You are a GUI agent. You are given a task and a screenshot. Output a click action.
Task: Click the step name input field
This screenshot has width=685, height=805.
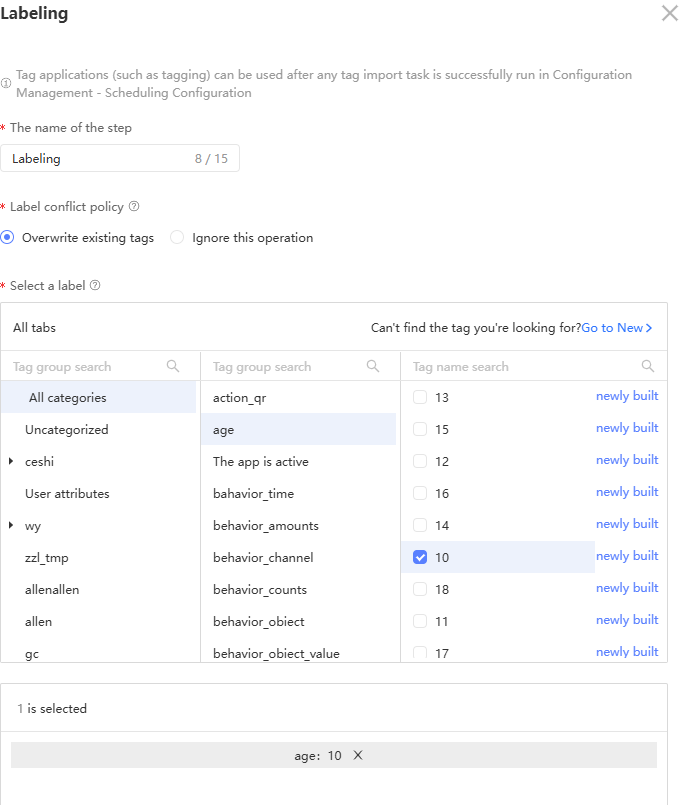[x=100, y=159]
